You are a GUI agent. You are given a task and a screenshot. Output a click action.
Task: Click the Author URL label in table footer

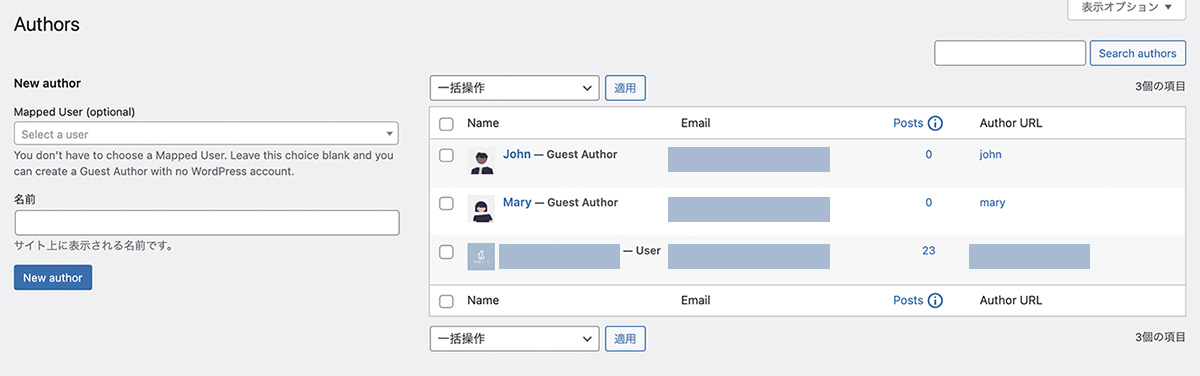coord(1011,300)
